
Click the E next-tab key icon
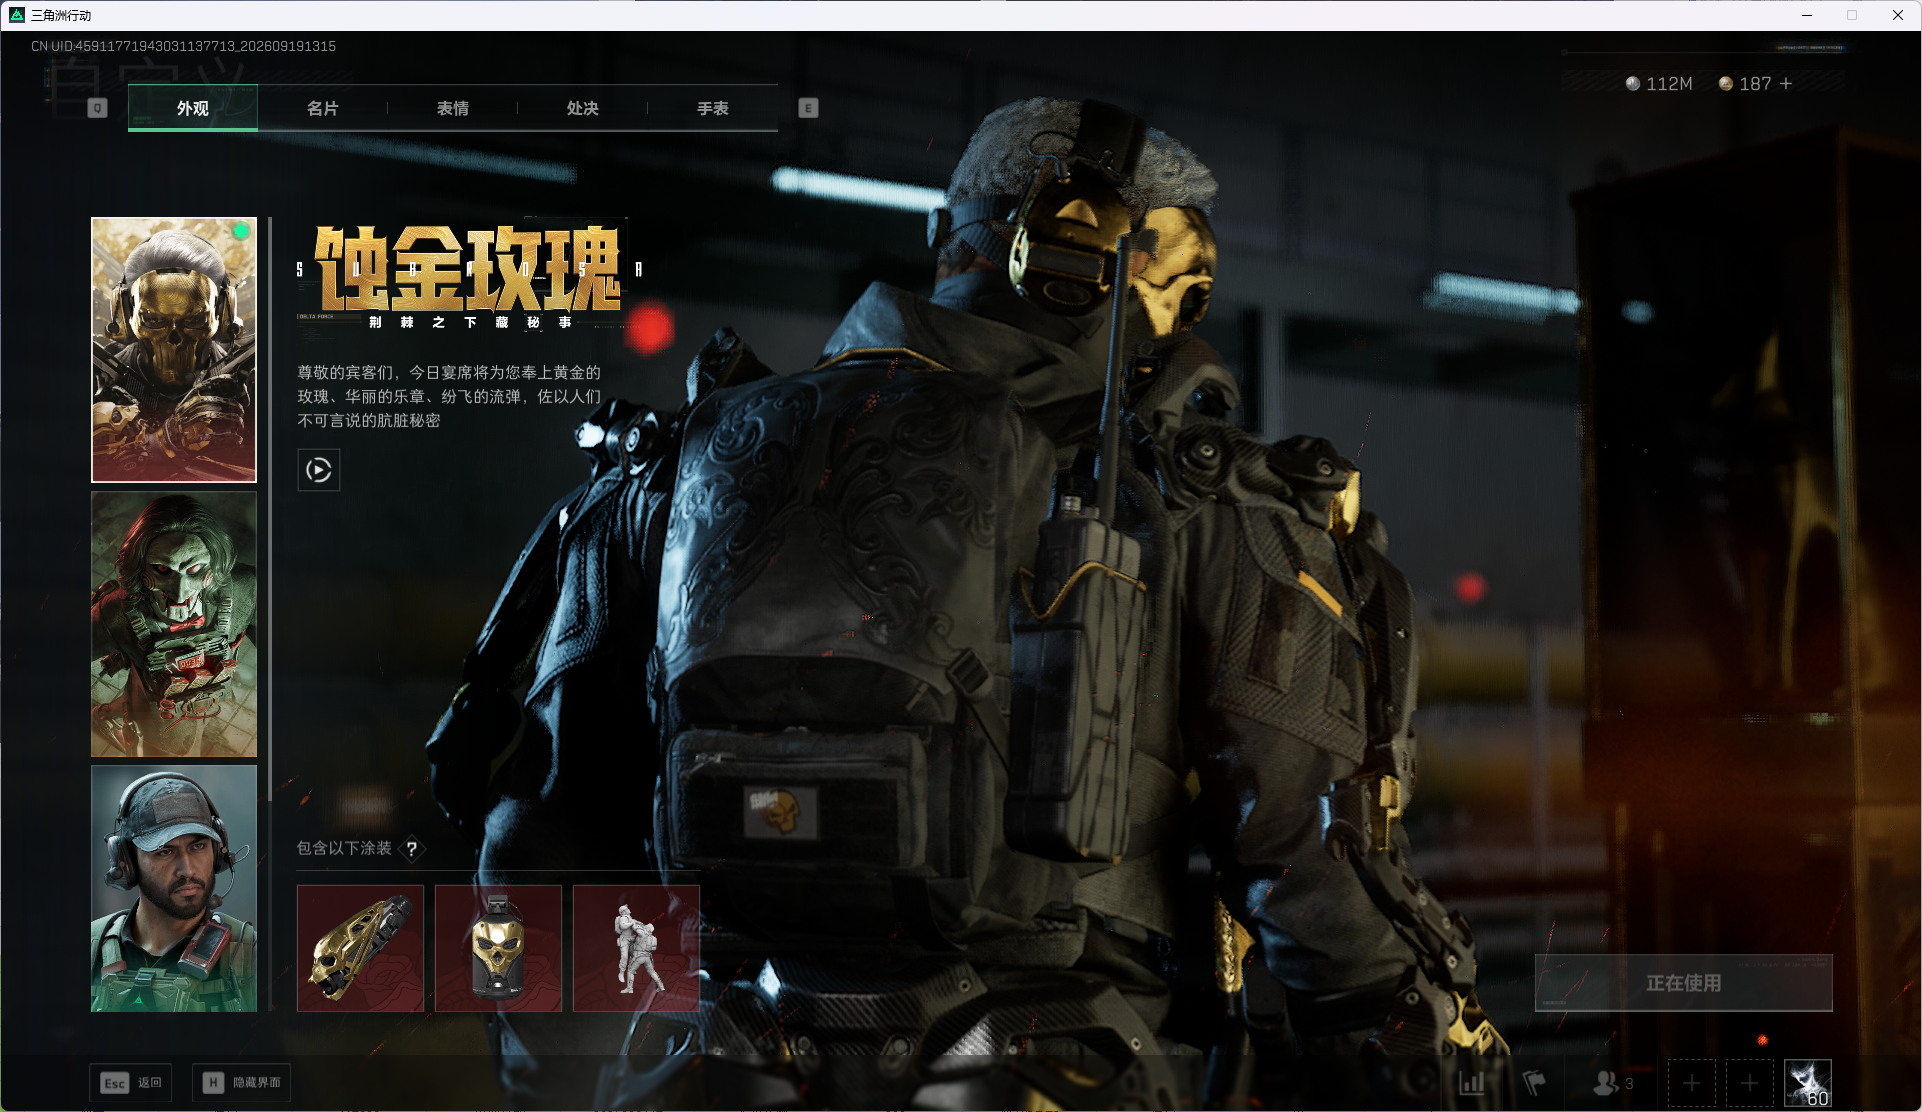click(x=808, y=108)
